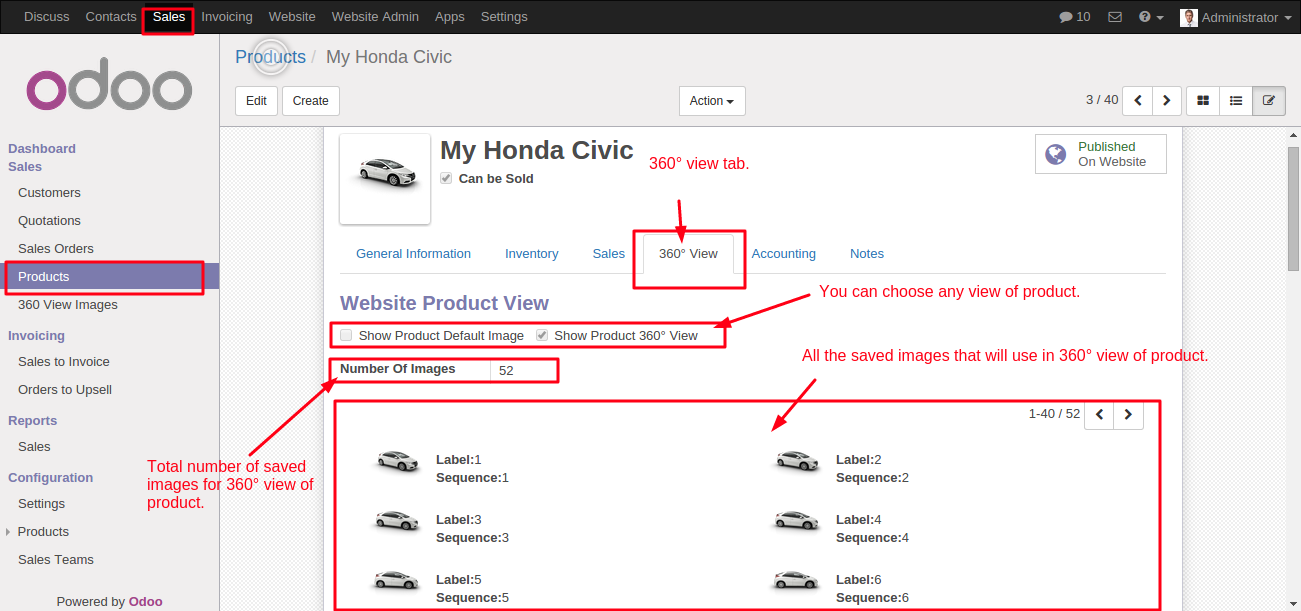
Task: Go to the previous product record arrow
Action: tap(1138, 101)
